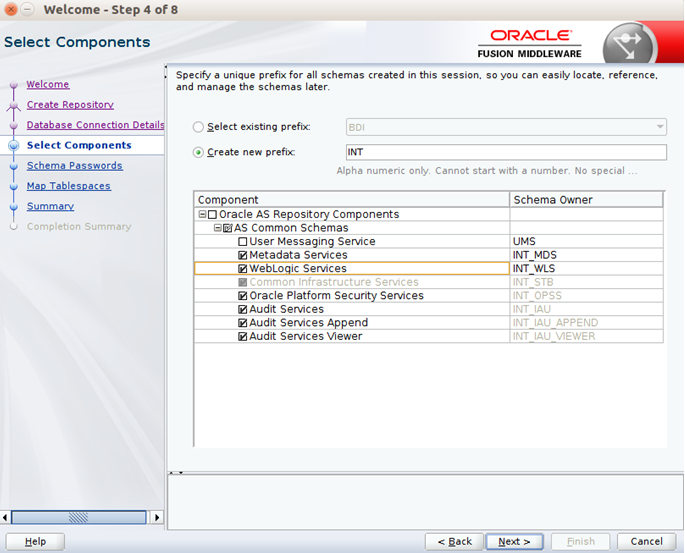The image size is (685, 553).
Task: Choose the 'Create new prefix' radio option
Action: click(x=198, y=152)
